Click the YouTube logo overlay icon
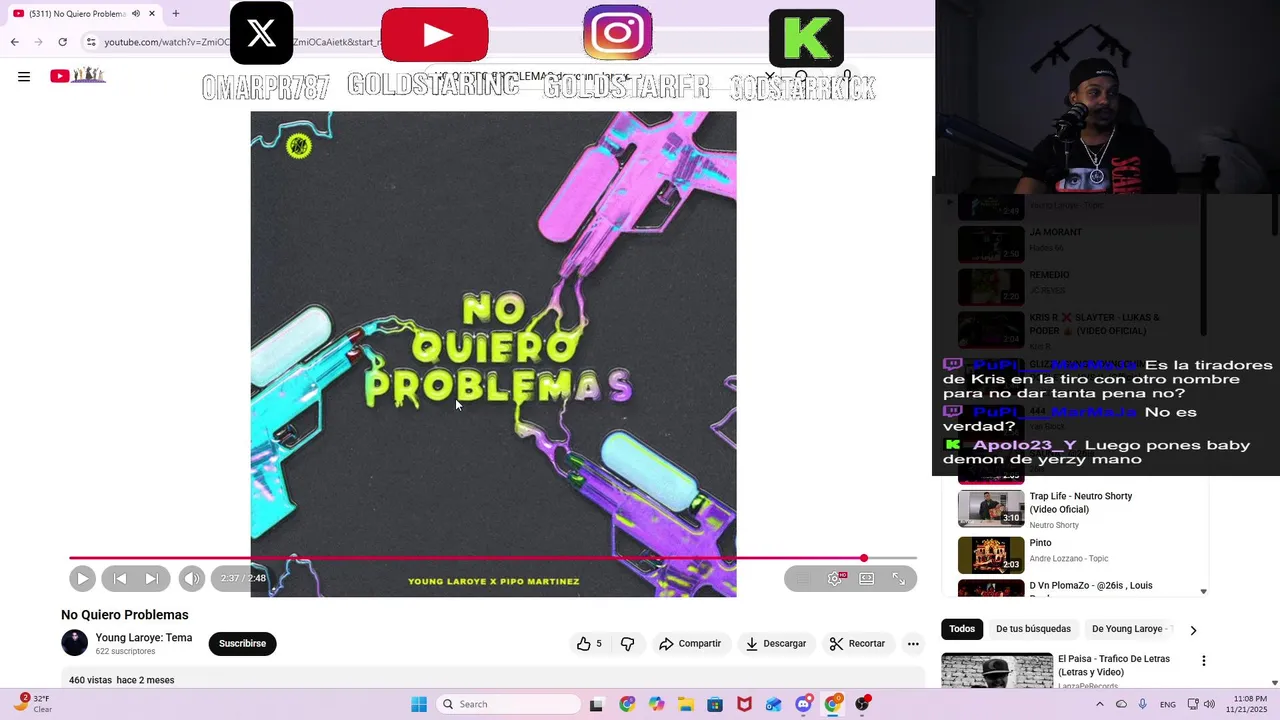The height and width of the screenshot is (720, 1280). (x=435, y=34)
